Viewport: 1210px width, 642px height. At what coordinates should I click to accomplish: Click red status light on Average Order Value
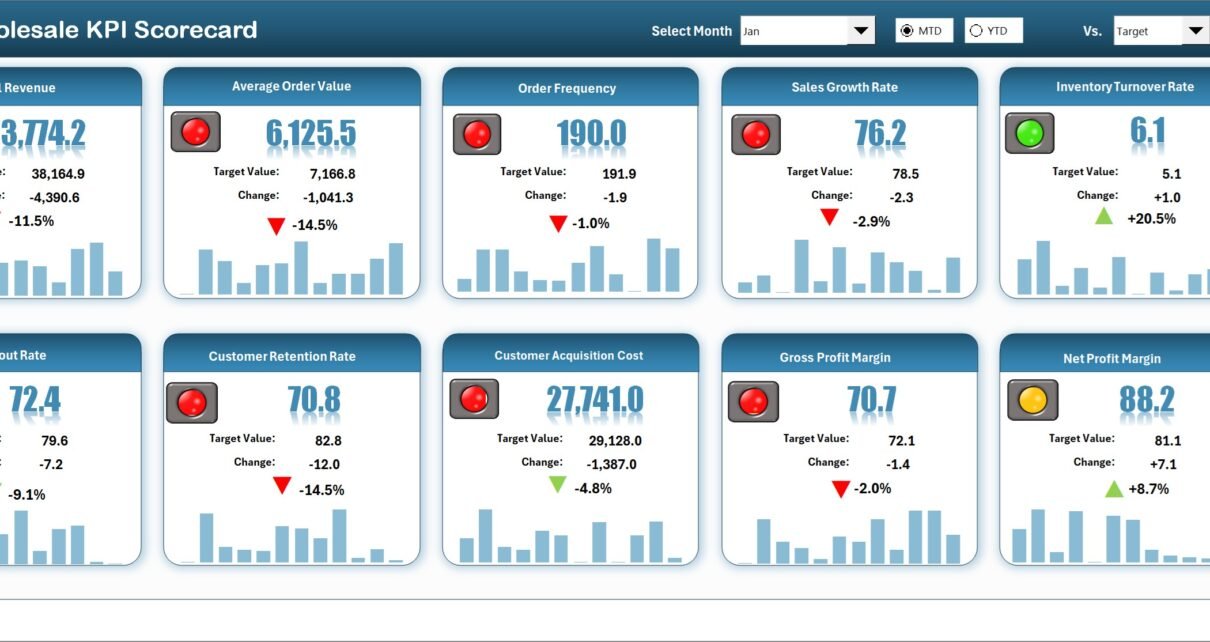195,132
